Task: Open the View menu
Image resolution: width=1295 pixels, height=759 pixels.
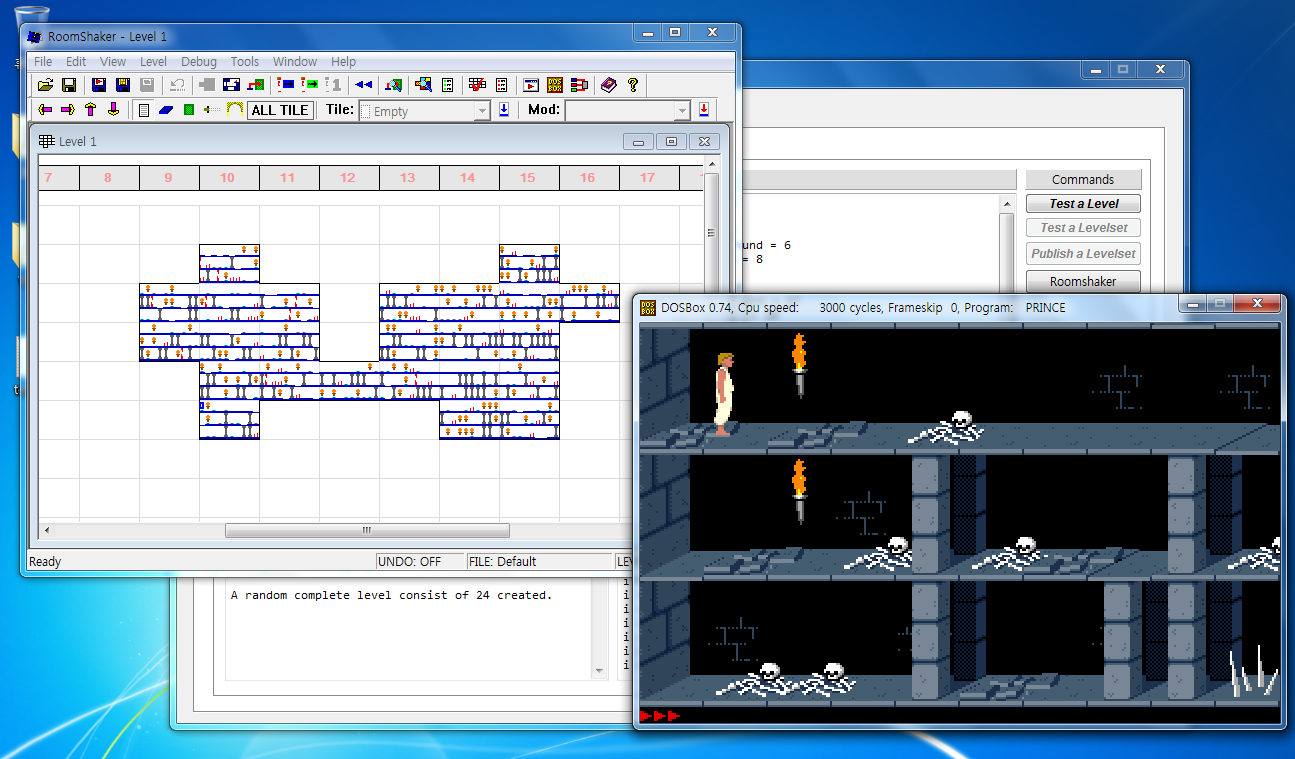Action: pos(113,61)
